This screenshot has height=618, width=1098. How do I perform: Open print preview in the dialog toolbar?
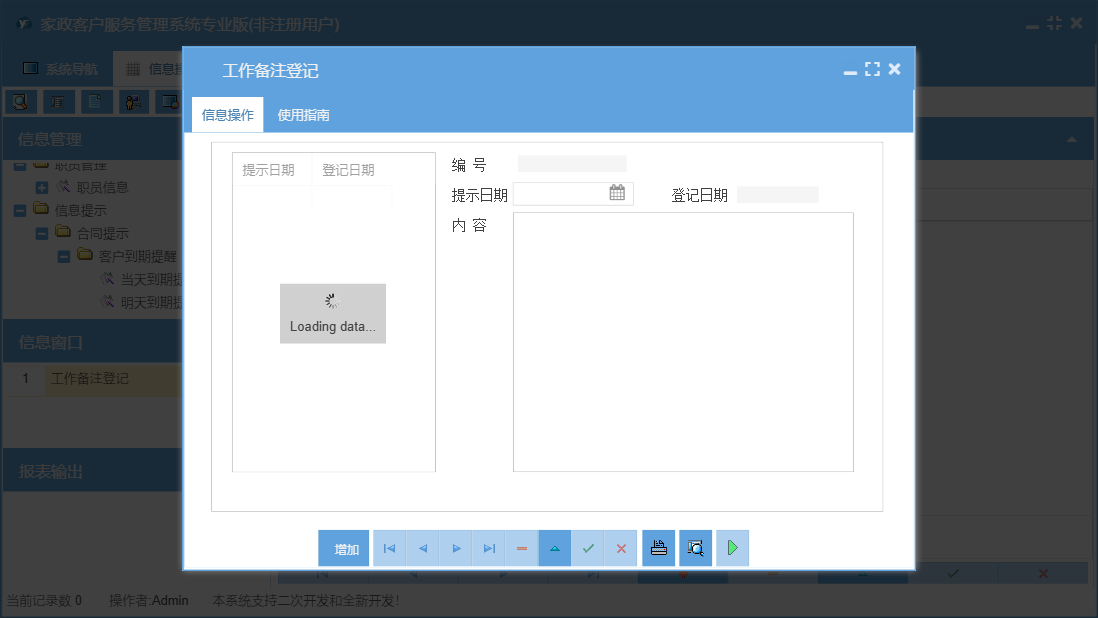click(x=695, y=548)
